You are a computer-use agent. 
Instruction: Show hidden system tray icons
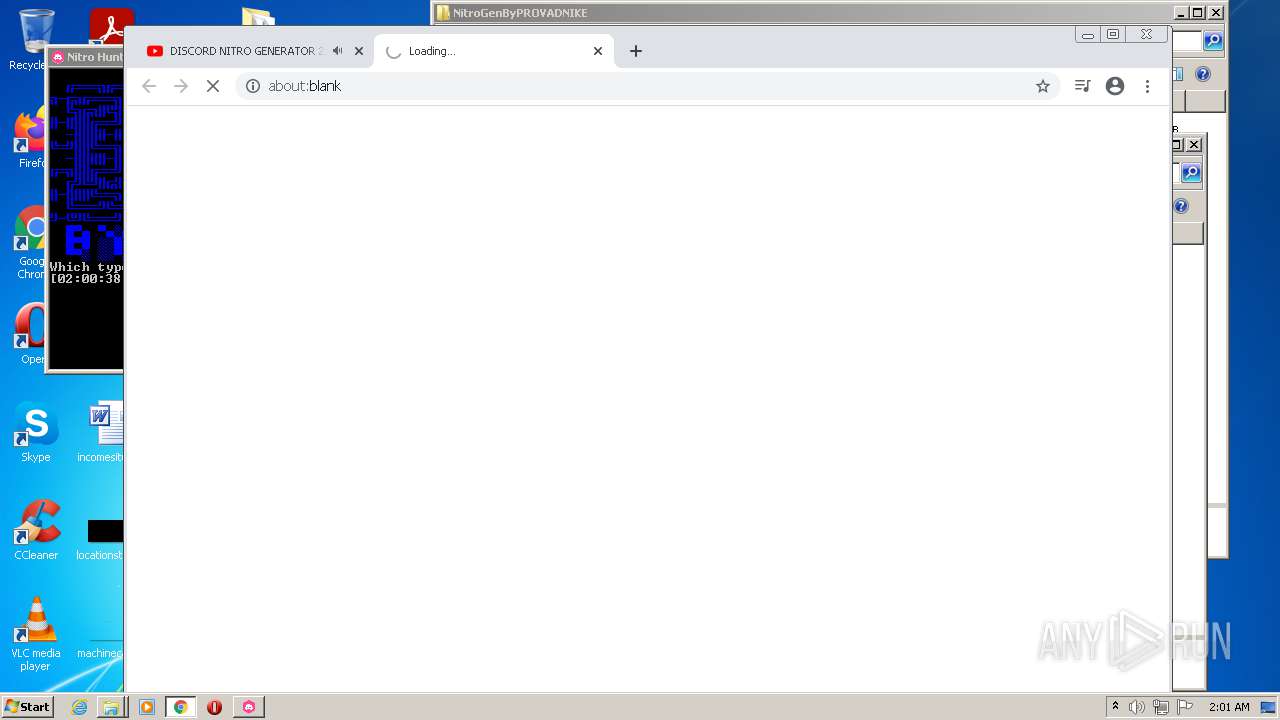tap(1115, 707)
